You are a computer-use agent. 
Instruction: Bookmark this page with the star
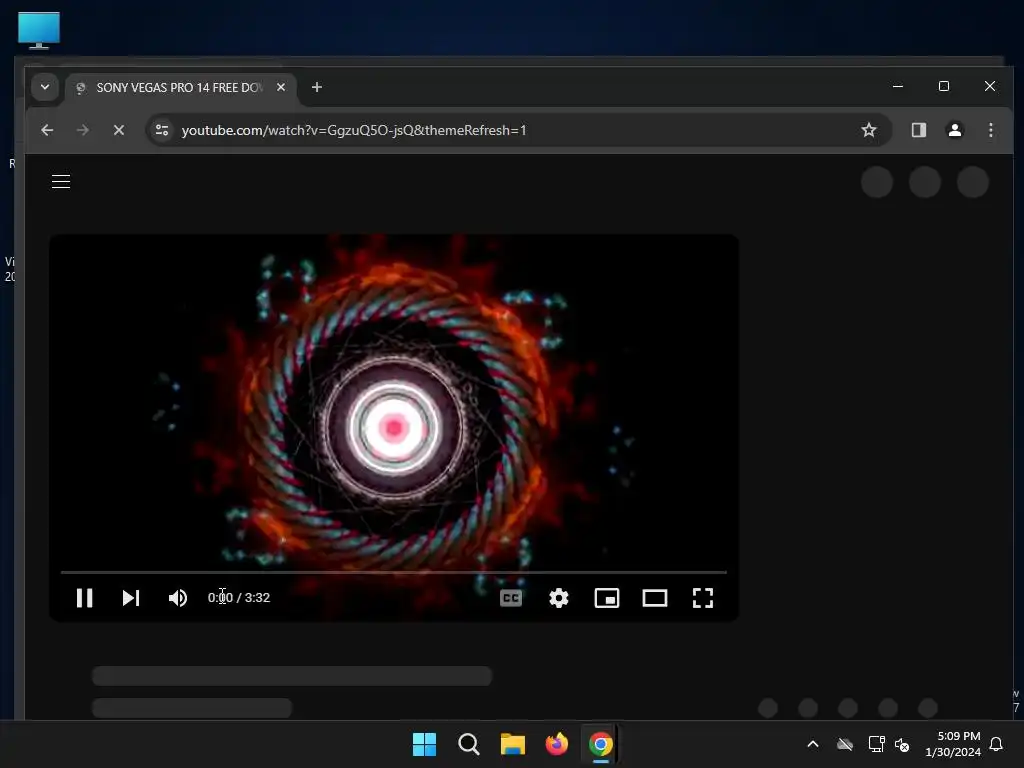tap(869, 130)
